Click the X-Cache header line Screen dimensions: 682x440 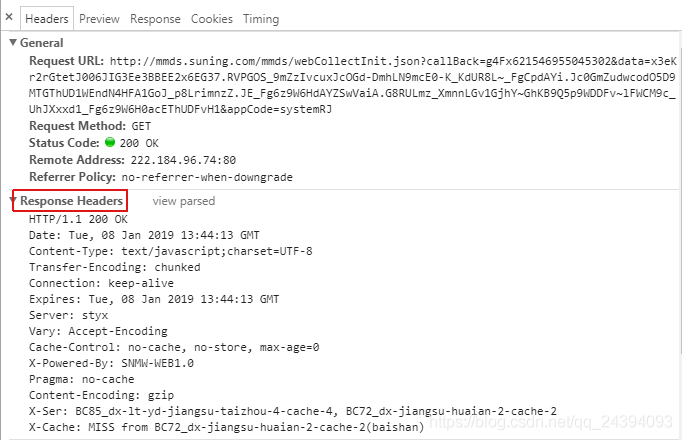pos(226,427)
